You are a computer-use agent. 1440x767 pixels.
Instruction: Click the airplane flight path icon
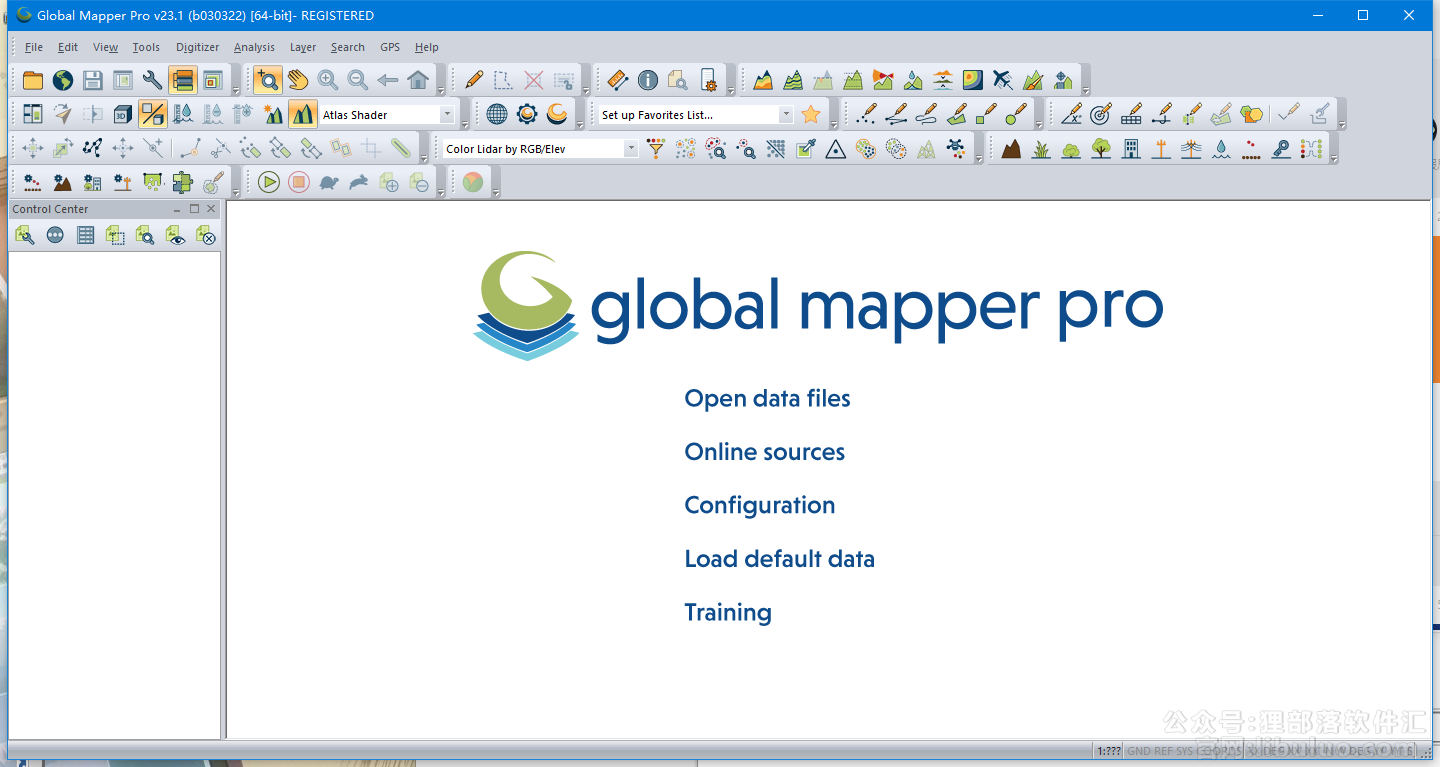1003,80
